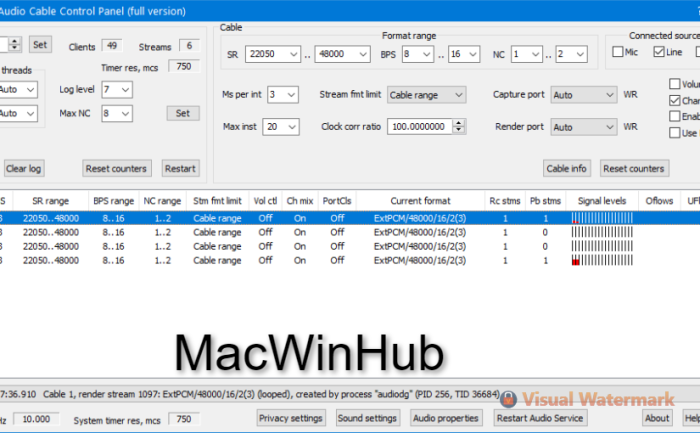Open the Max NC dropdown
This screenshot has height=433, width=700.
coord(117,113)
